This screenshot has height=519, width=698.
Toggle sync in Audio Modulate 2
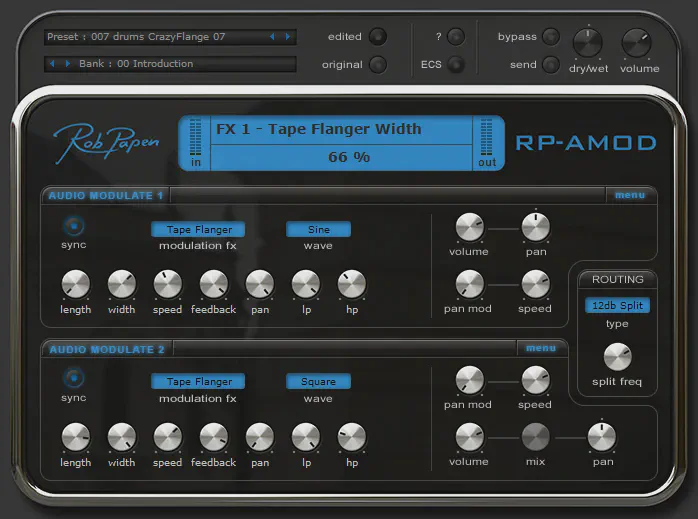pyautogui.click(x=73, y=379)
